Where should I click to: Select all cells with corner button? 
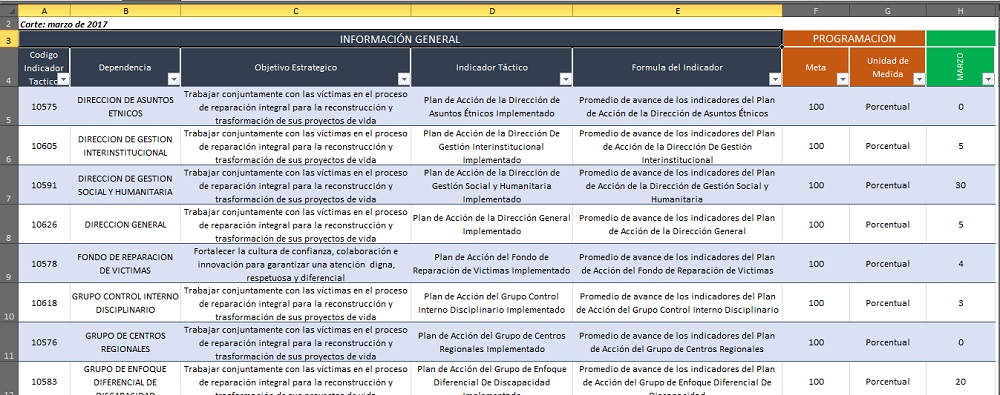[9, 11]
